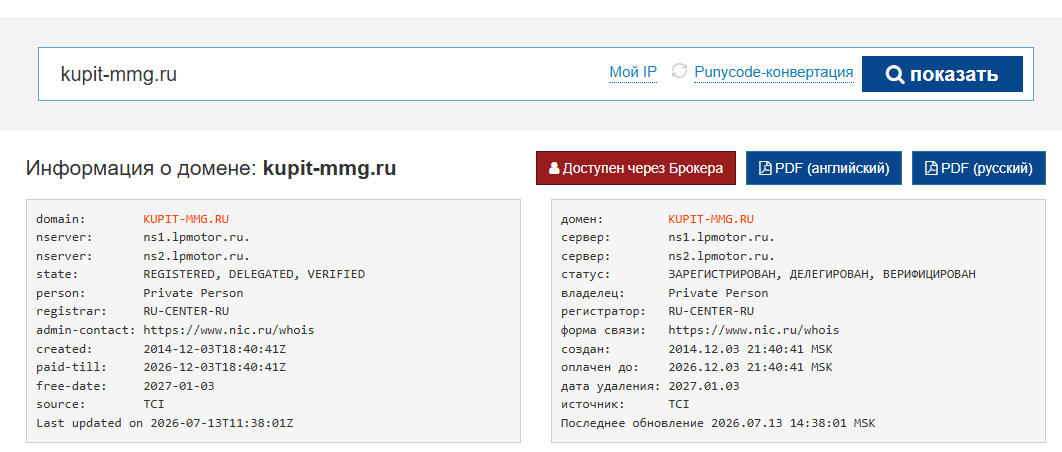Click the Доступен через Брокера button
This screenshot has width=1062, height=452.
[635, 168]
